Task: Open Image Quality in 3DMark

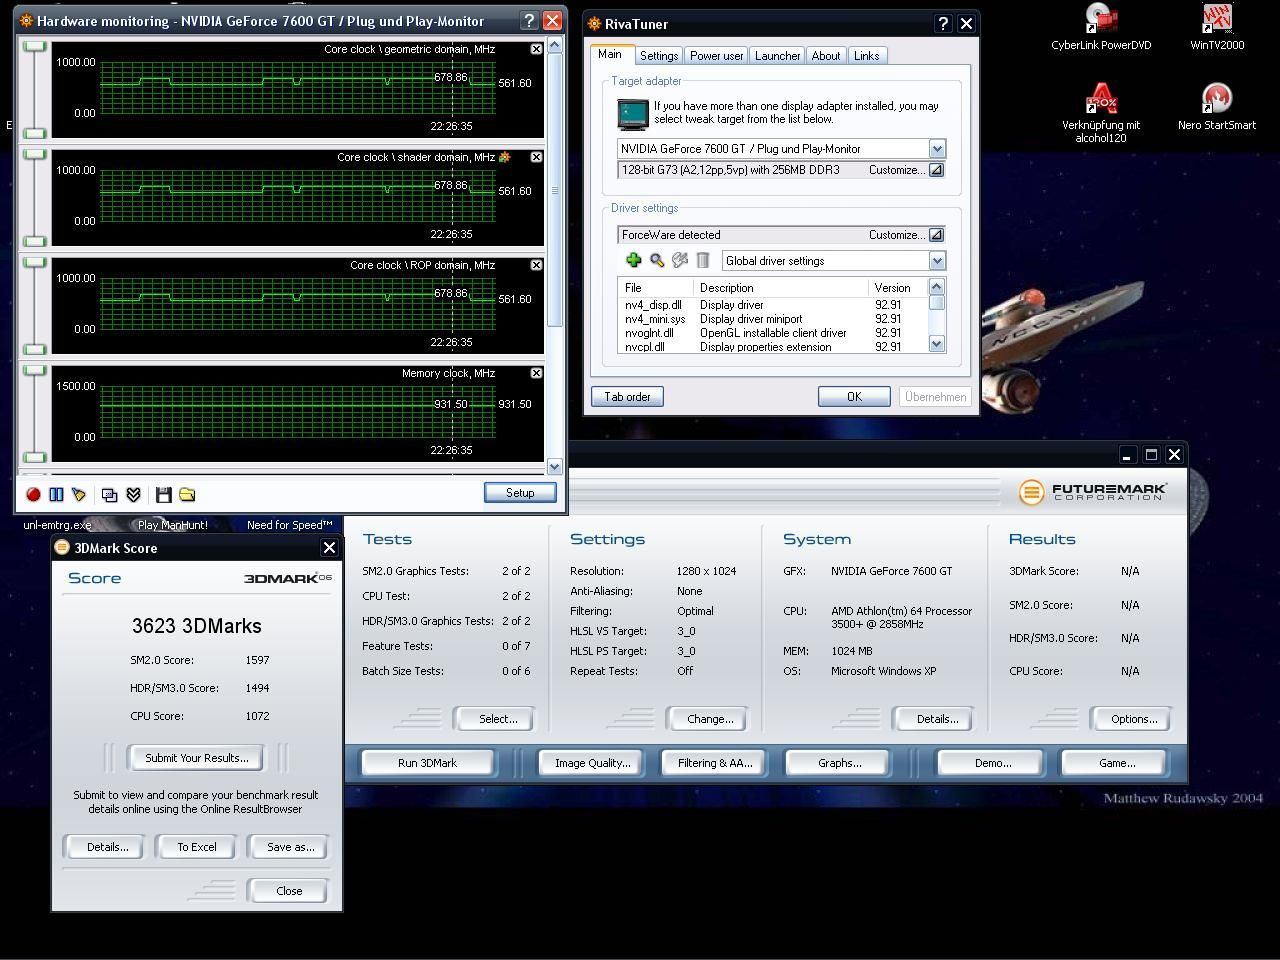Action: (x=593, y=763)
